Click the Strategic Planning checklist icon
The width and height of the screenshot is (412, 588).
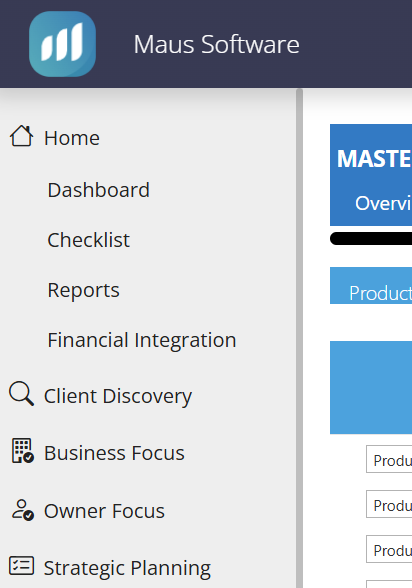tap(21, 566)
